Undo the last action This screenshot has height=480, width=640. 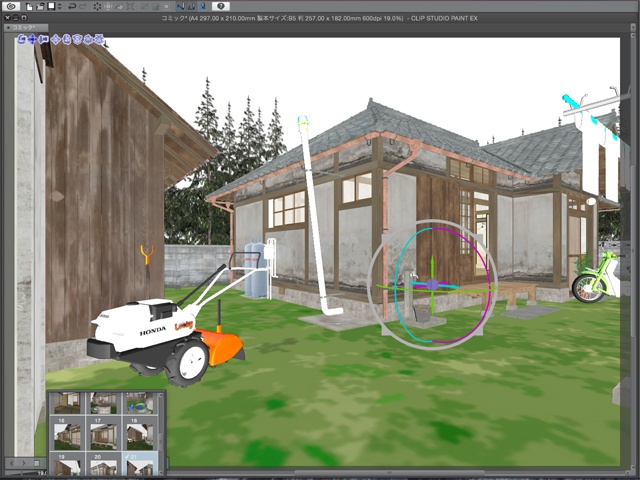click(x=72, y=6)
